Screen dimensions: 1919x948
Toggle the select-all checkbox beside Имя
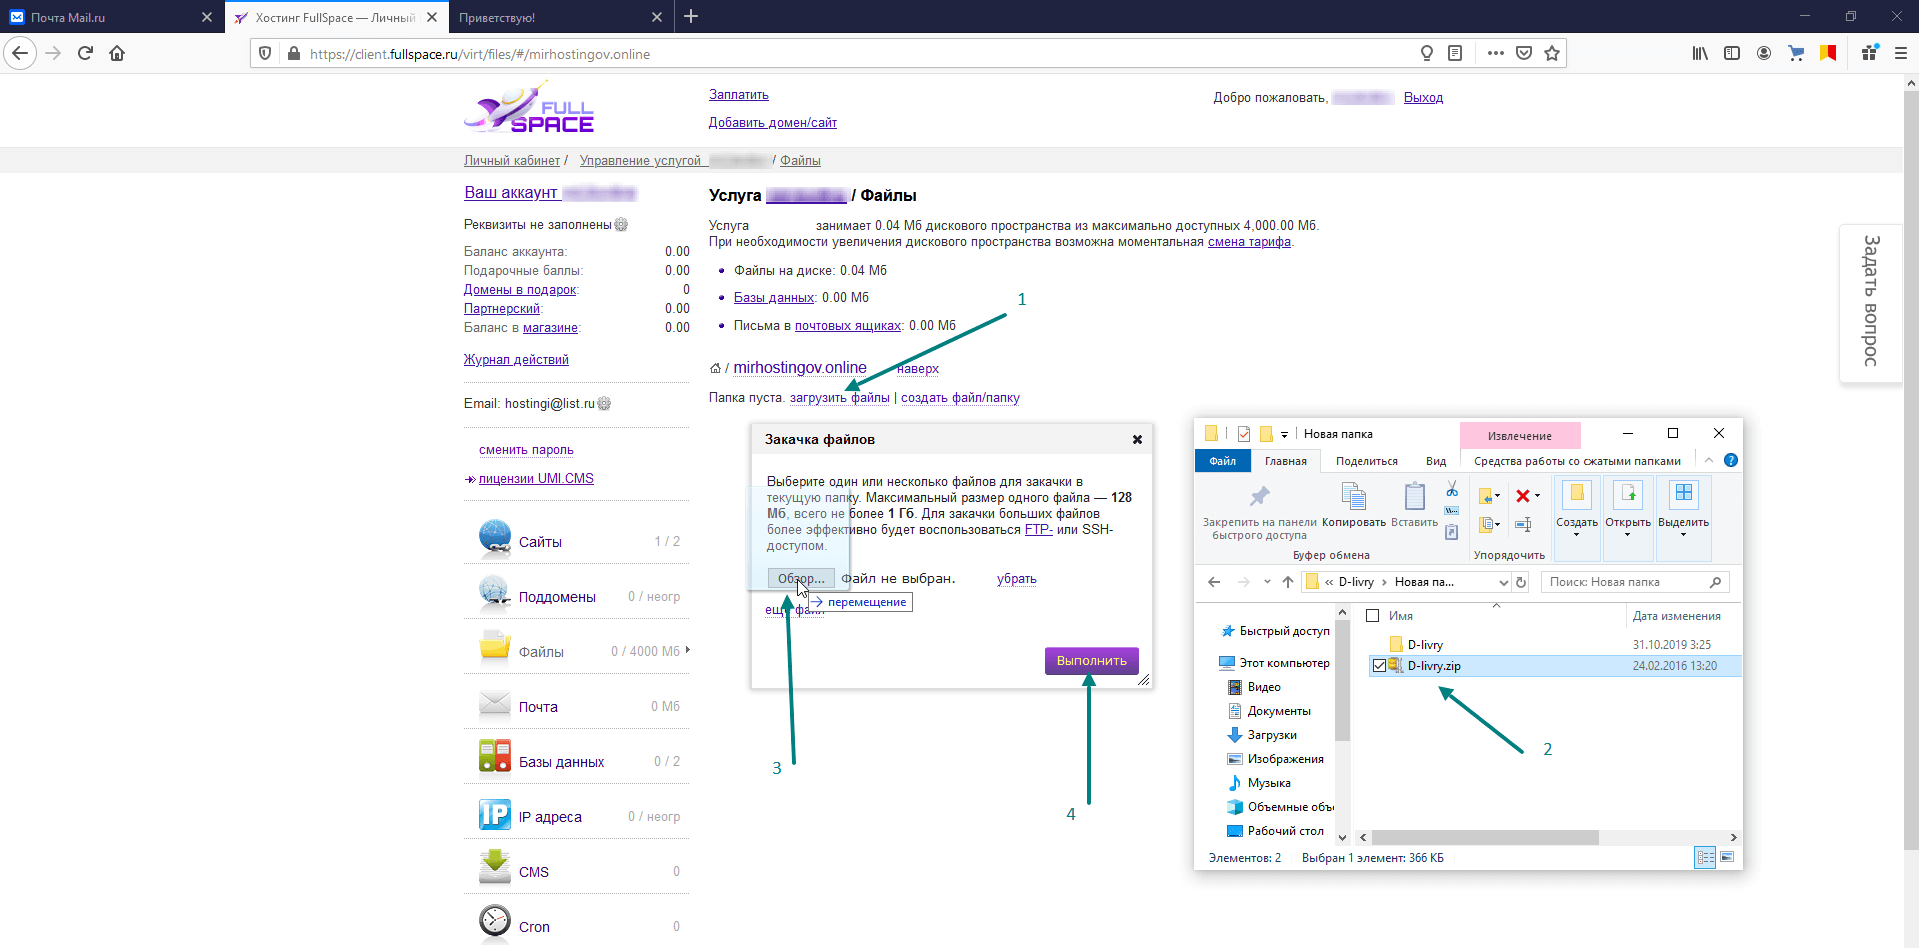point(1373,616)
